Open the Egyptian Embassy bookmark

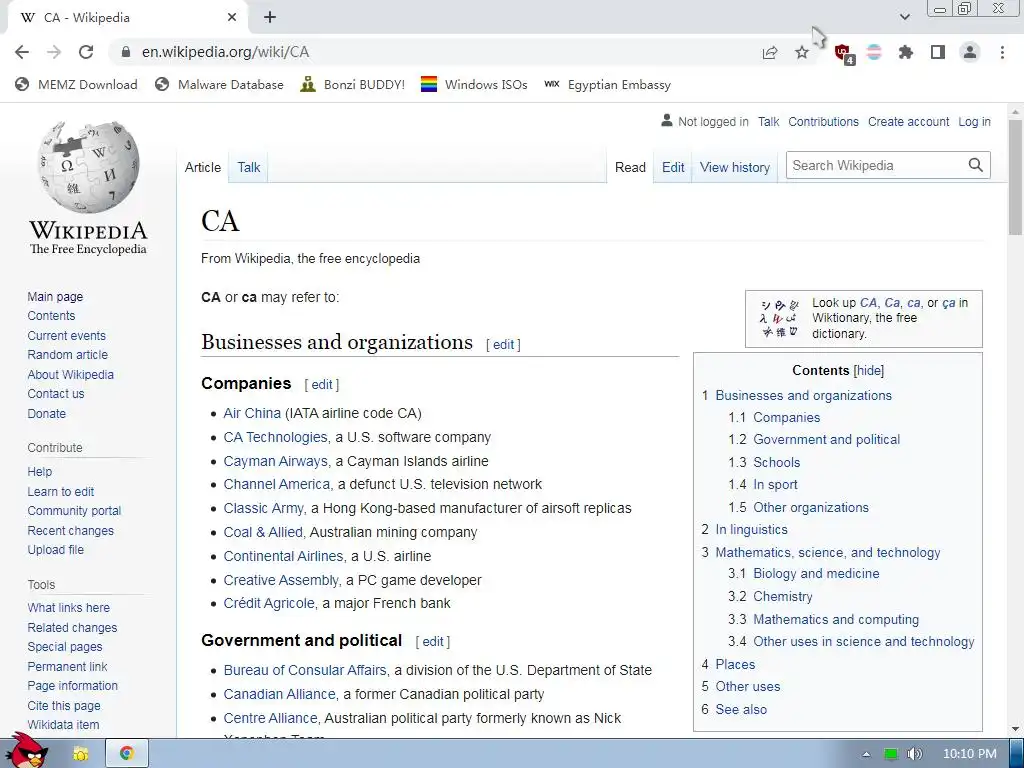607,84
